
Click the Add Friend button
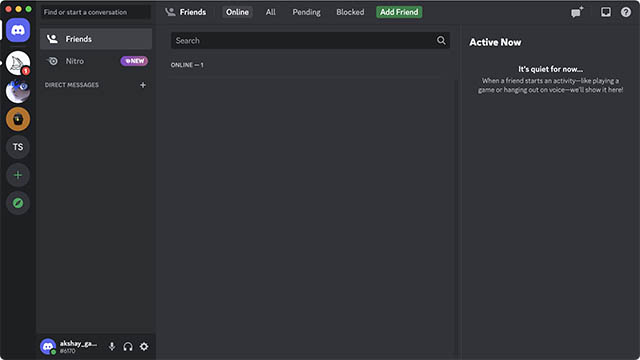399,12
